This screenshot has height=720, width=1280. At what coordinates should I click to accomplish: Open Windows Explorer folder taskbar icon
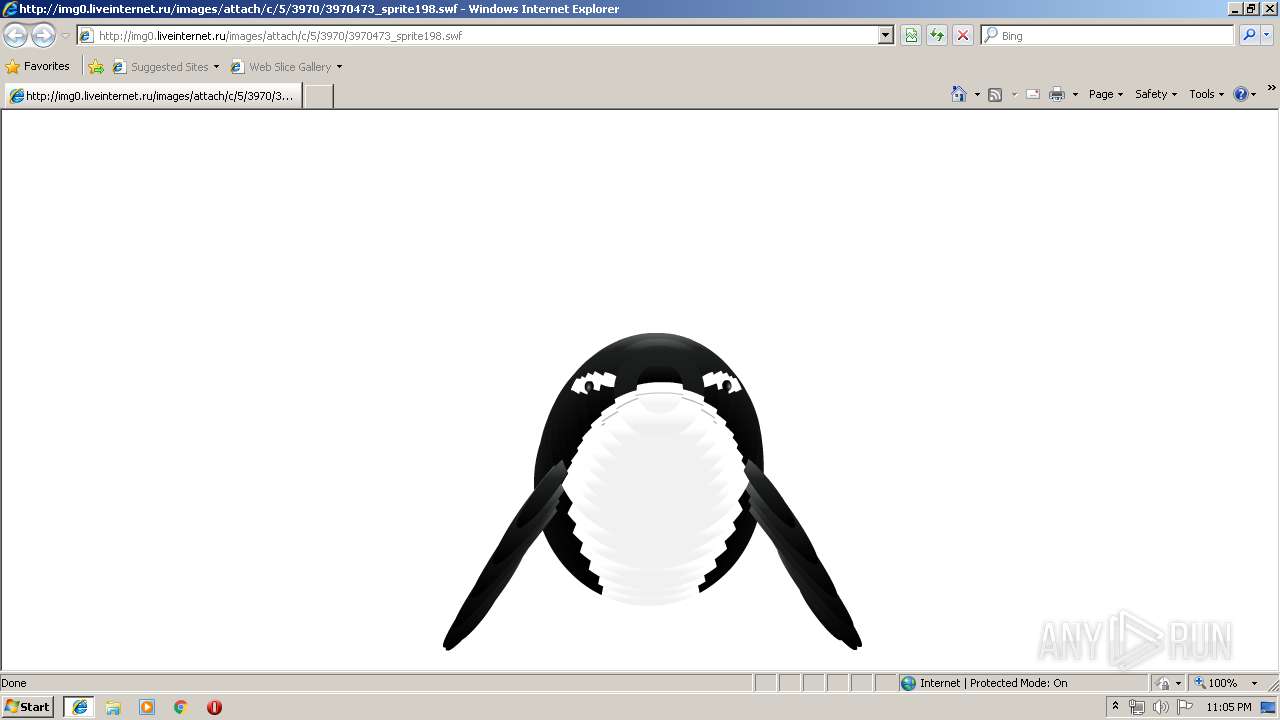tap(113, 707)
